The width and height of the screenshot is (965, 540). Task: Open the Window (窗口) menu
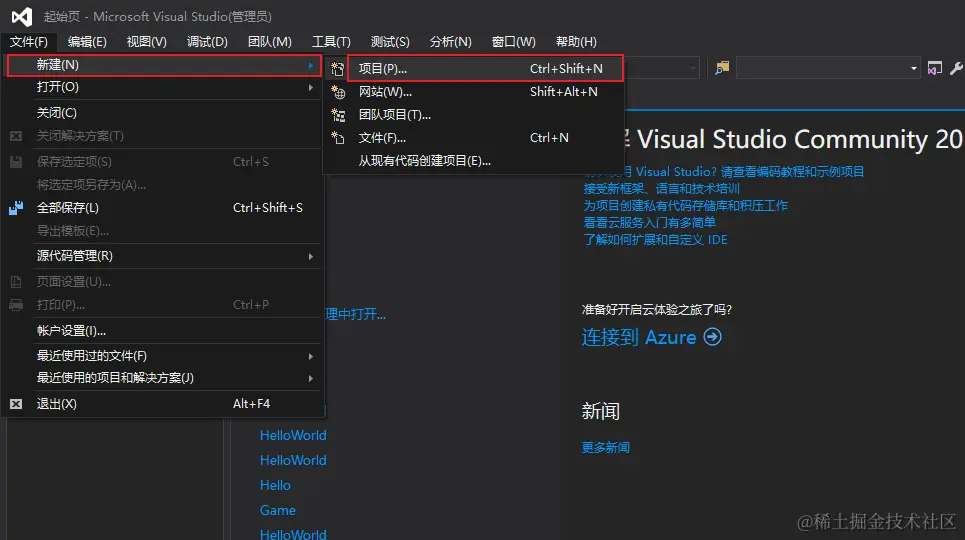(x=513, y=42)
